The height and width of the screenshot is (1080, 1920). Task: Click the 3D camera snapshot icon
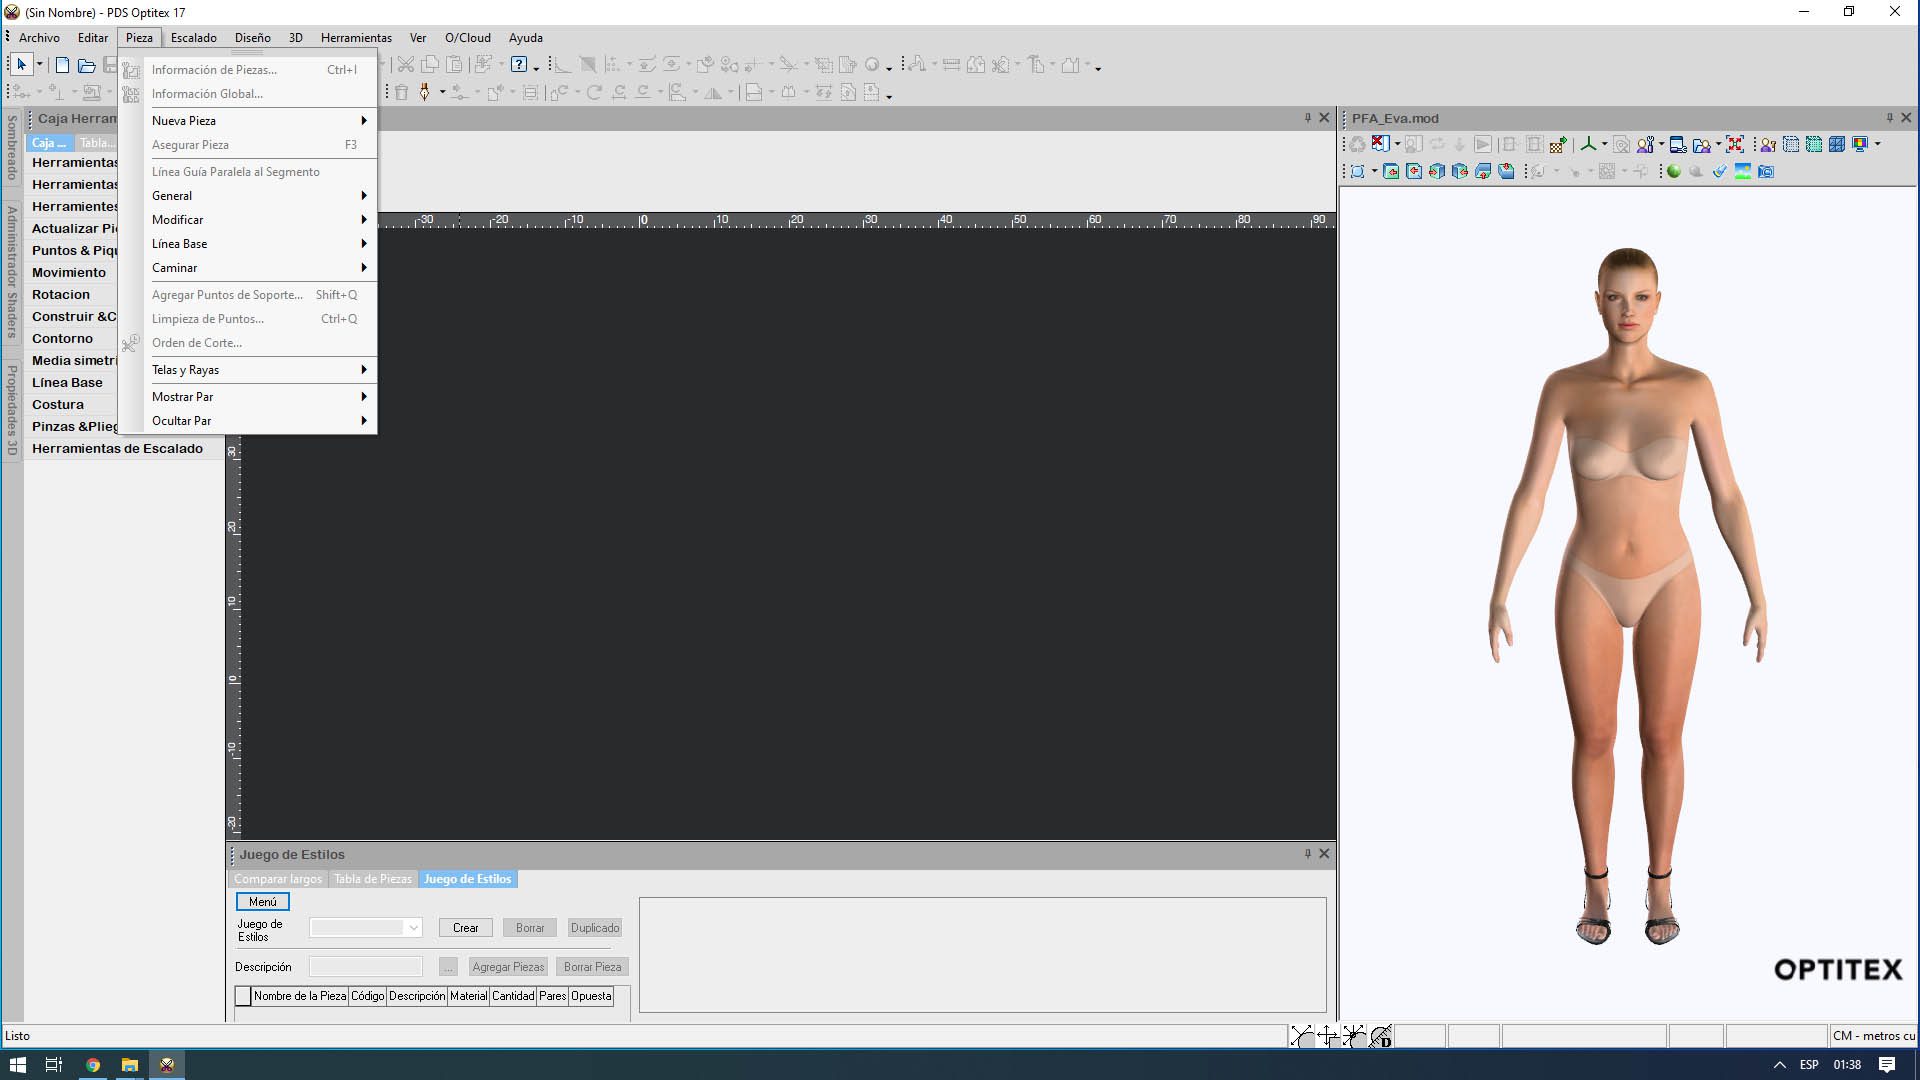tap(1766, 172)
